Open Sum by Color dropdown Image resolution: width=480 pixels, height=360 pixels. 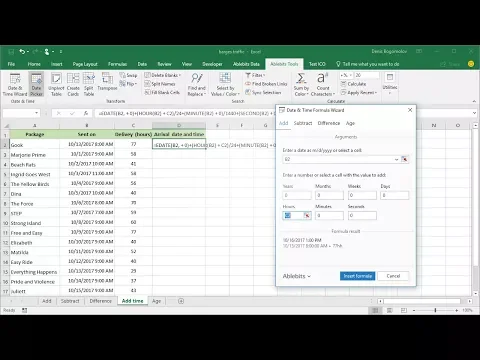(x=301, y=85)
